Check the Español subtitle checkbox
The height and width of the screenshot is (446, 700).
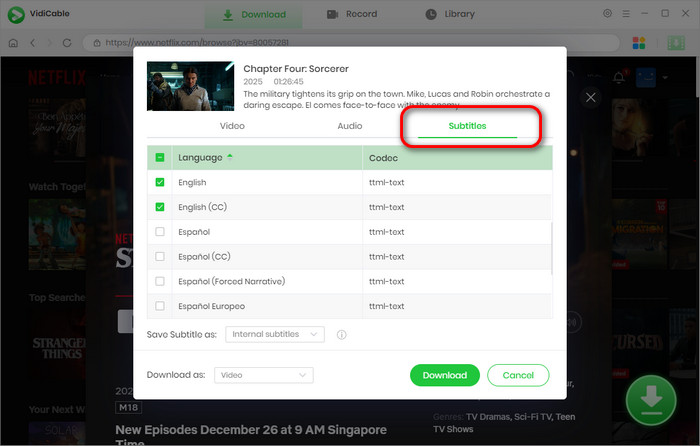click(x=160, y=232)
